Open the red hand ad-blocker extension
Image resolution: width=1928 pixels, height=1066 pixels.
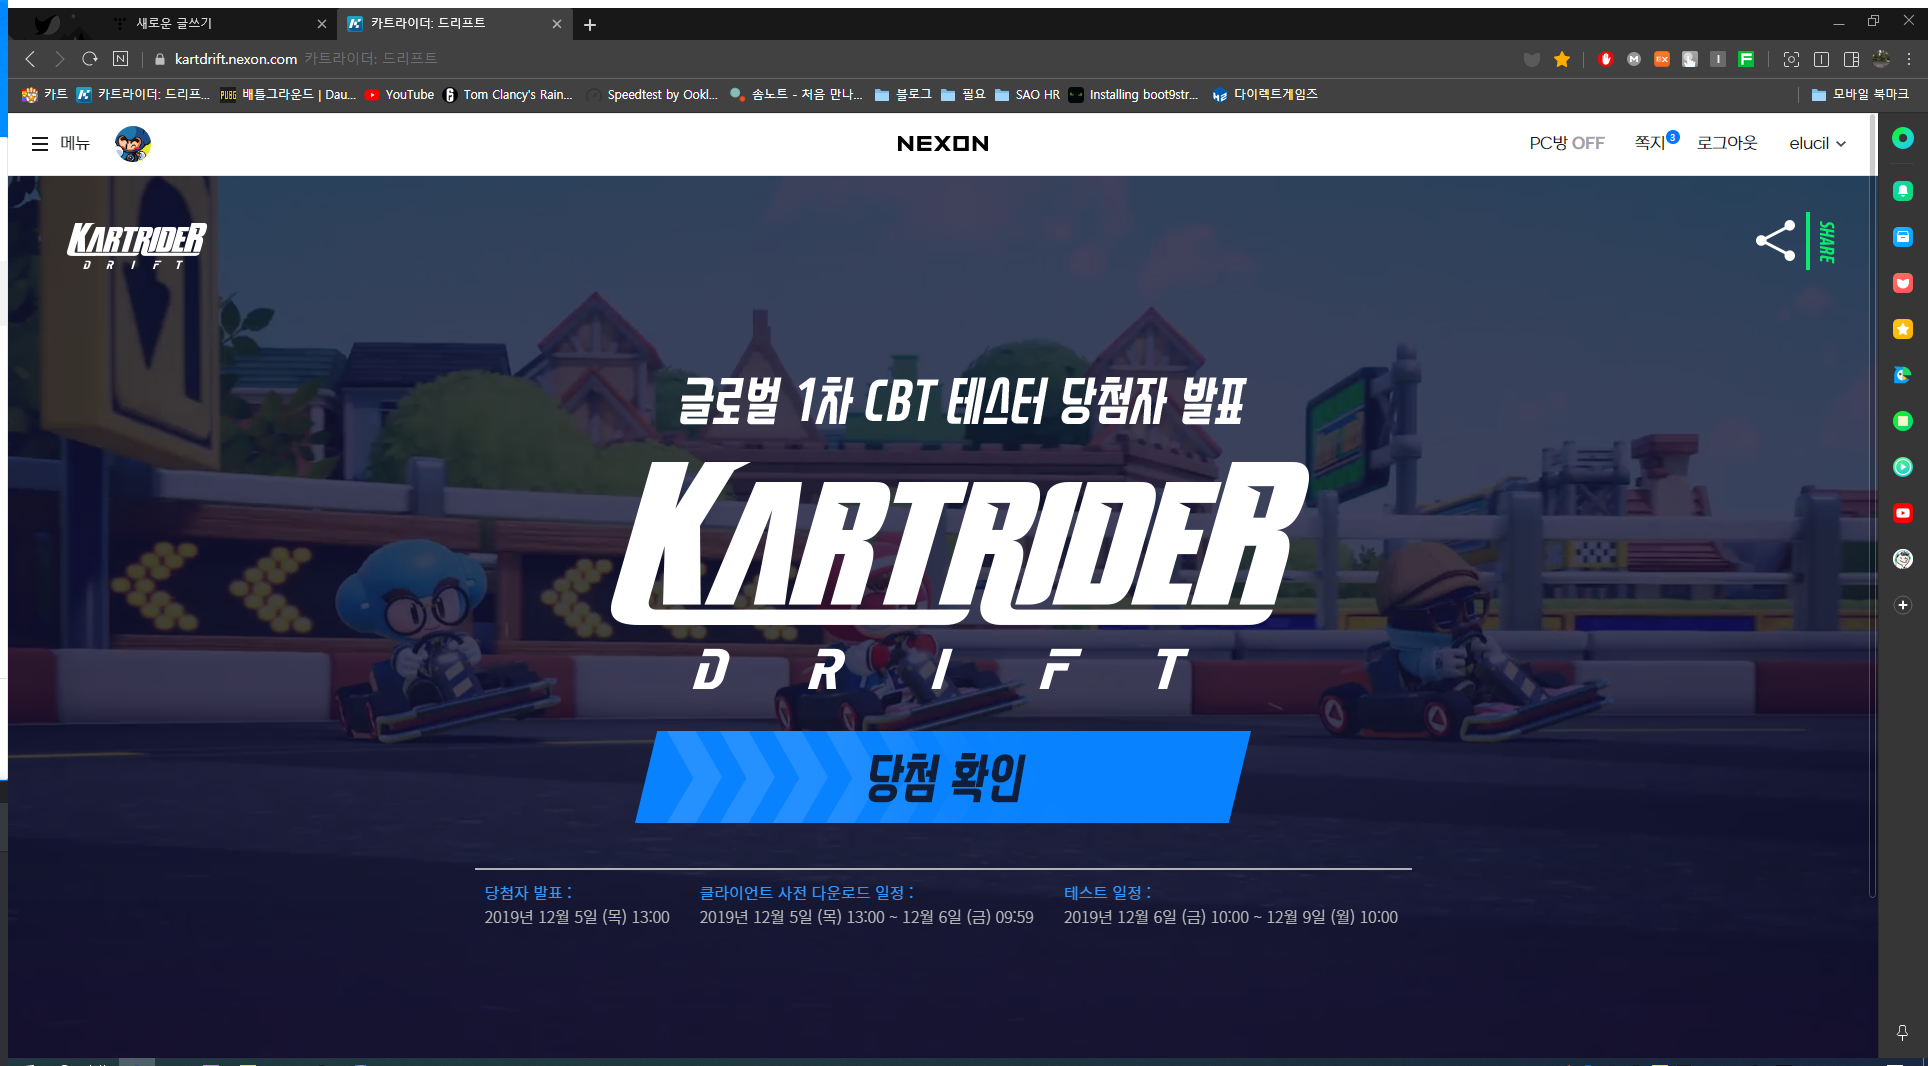1606,59
